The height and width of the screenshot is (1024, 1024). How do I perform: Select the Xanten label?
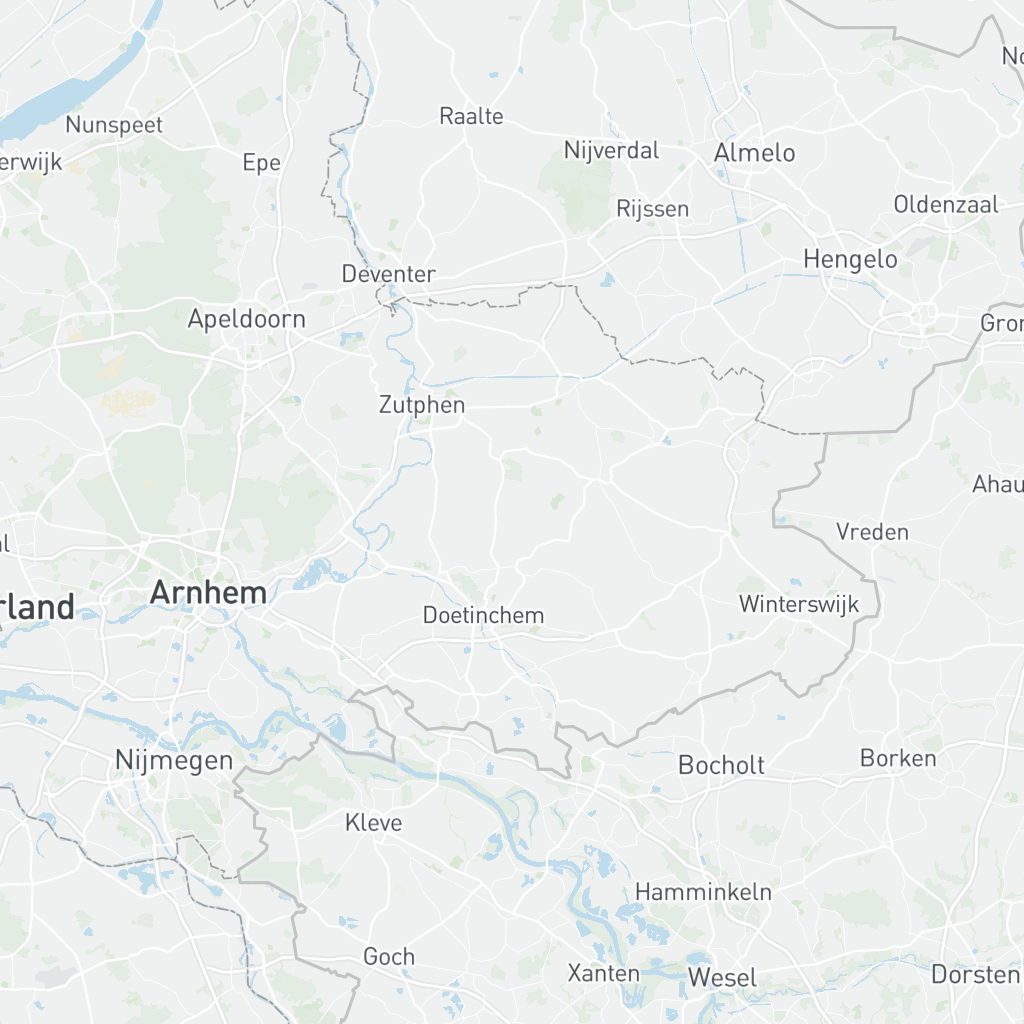tap(603, 974)
